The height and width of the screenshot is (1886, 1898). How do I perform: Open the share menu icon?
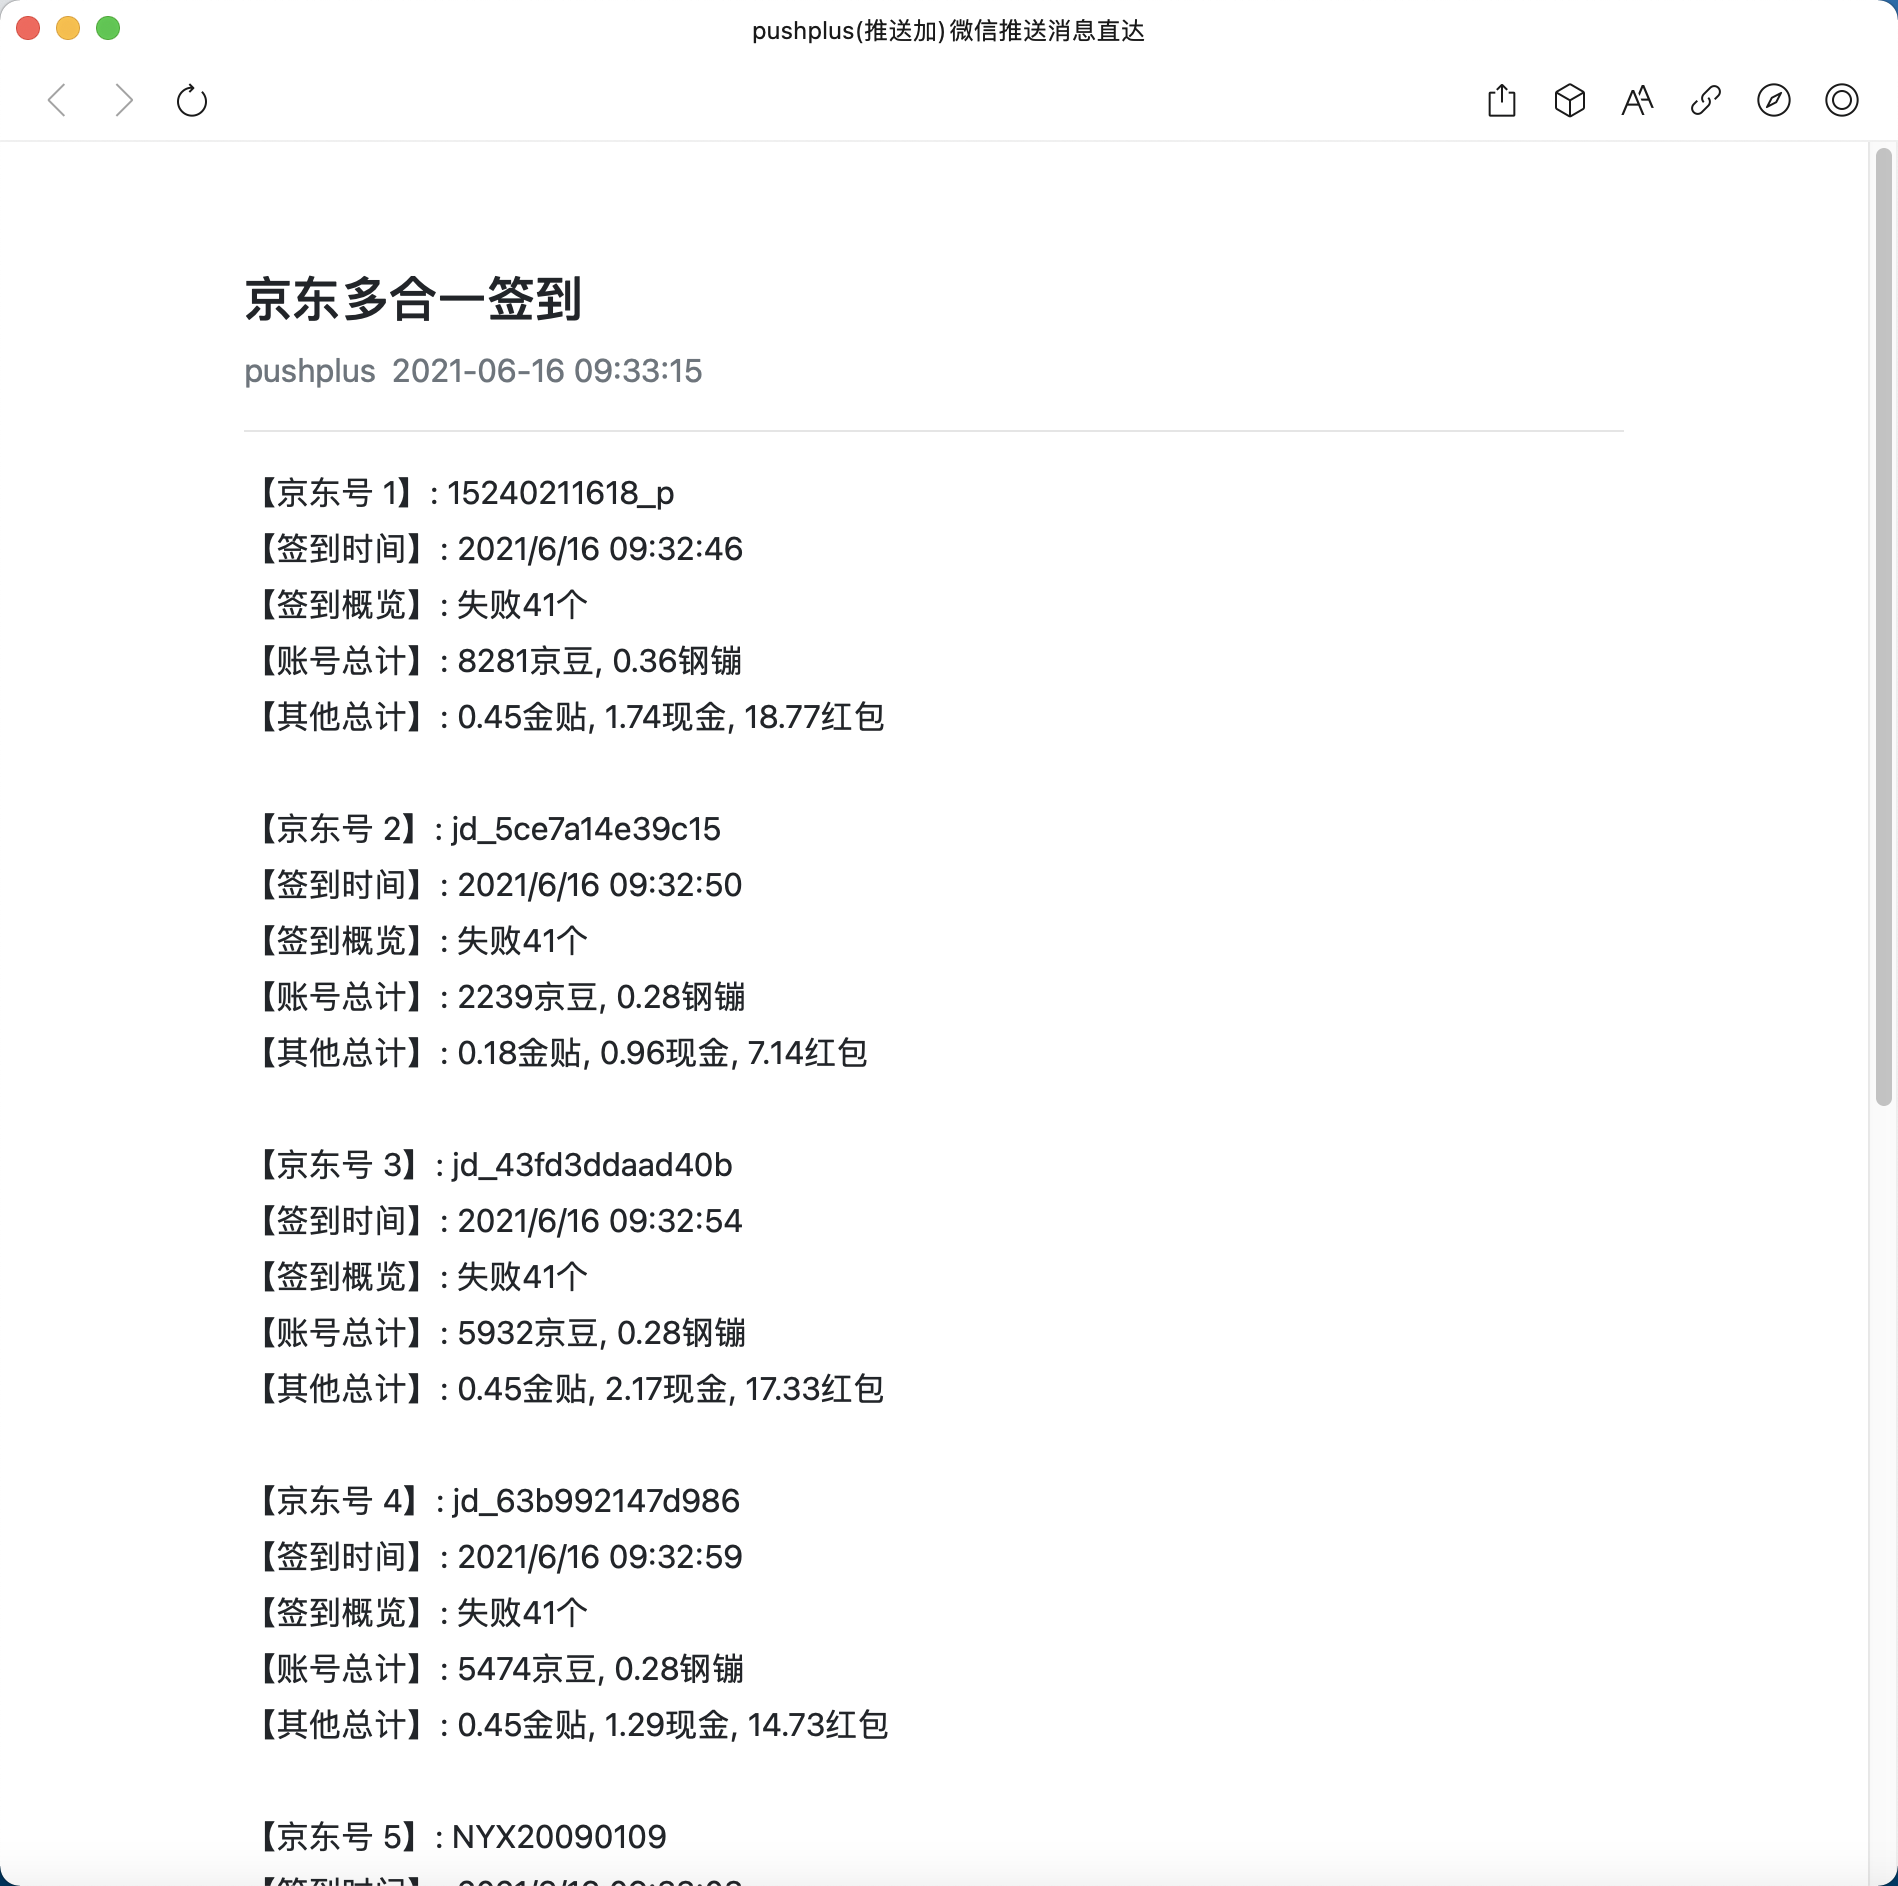tap(1502, 100)
